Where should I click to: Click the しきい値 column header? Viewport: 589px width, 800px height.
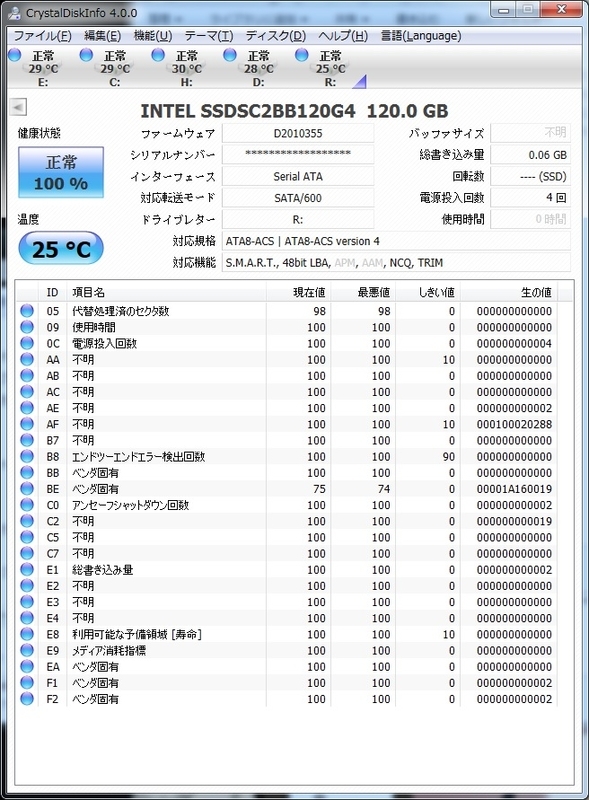pos(428,292)
